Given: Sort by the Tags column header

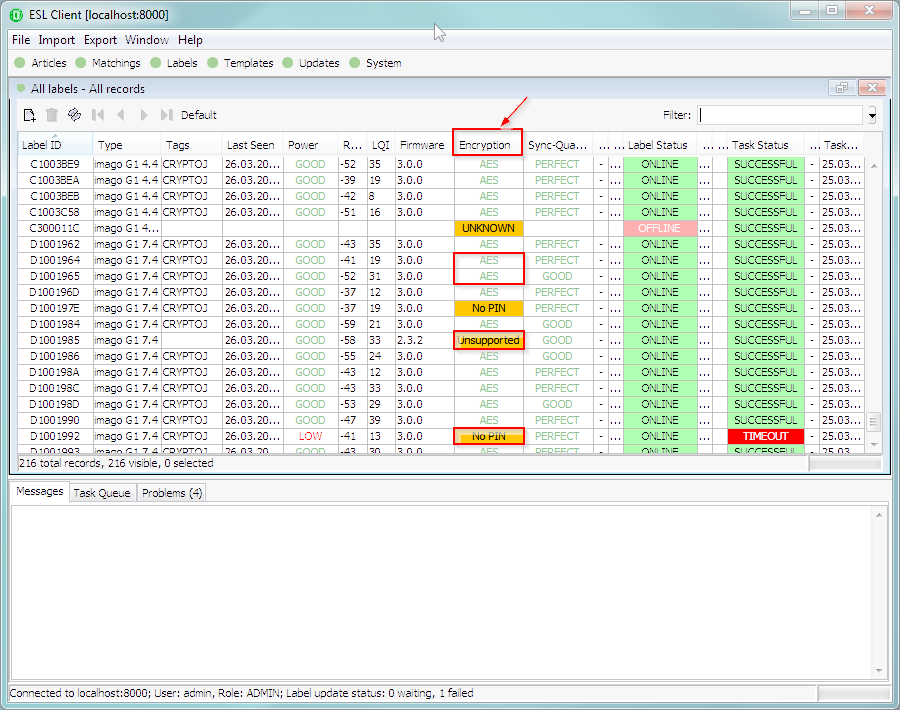Looking at the screenshot, I should pos(192,145).
